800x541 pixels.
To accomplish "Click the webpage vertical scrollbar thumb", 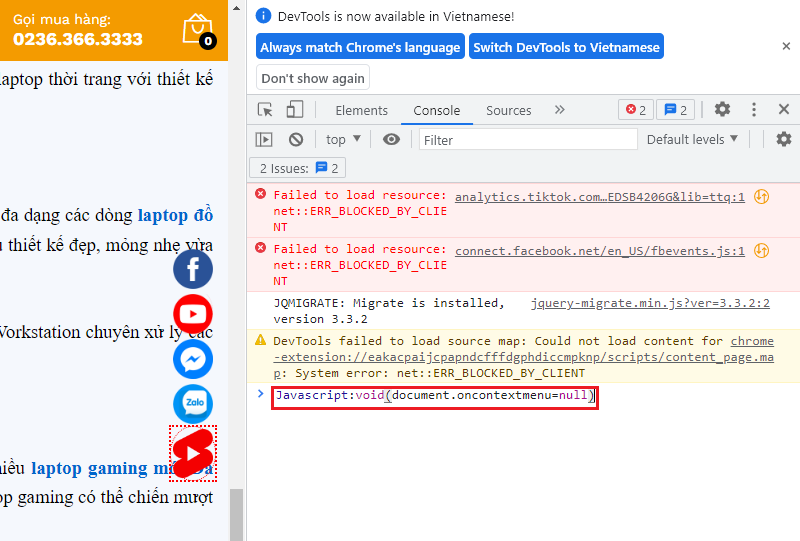I will point(236,514).
